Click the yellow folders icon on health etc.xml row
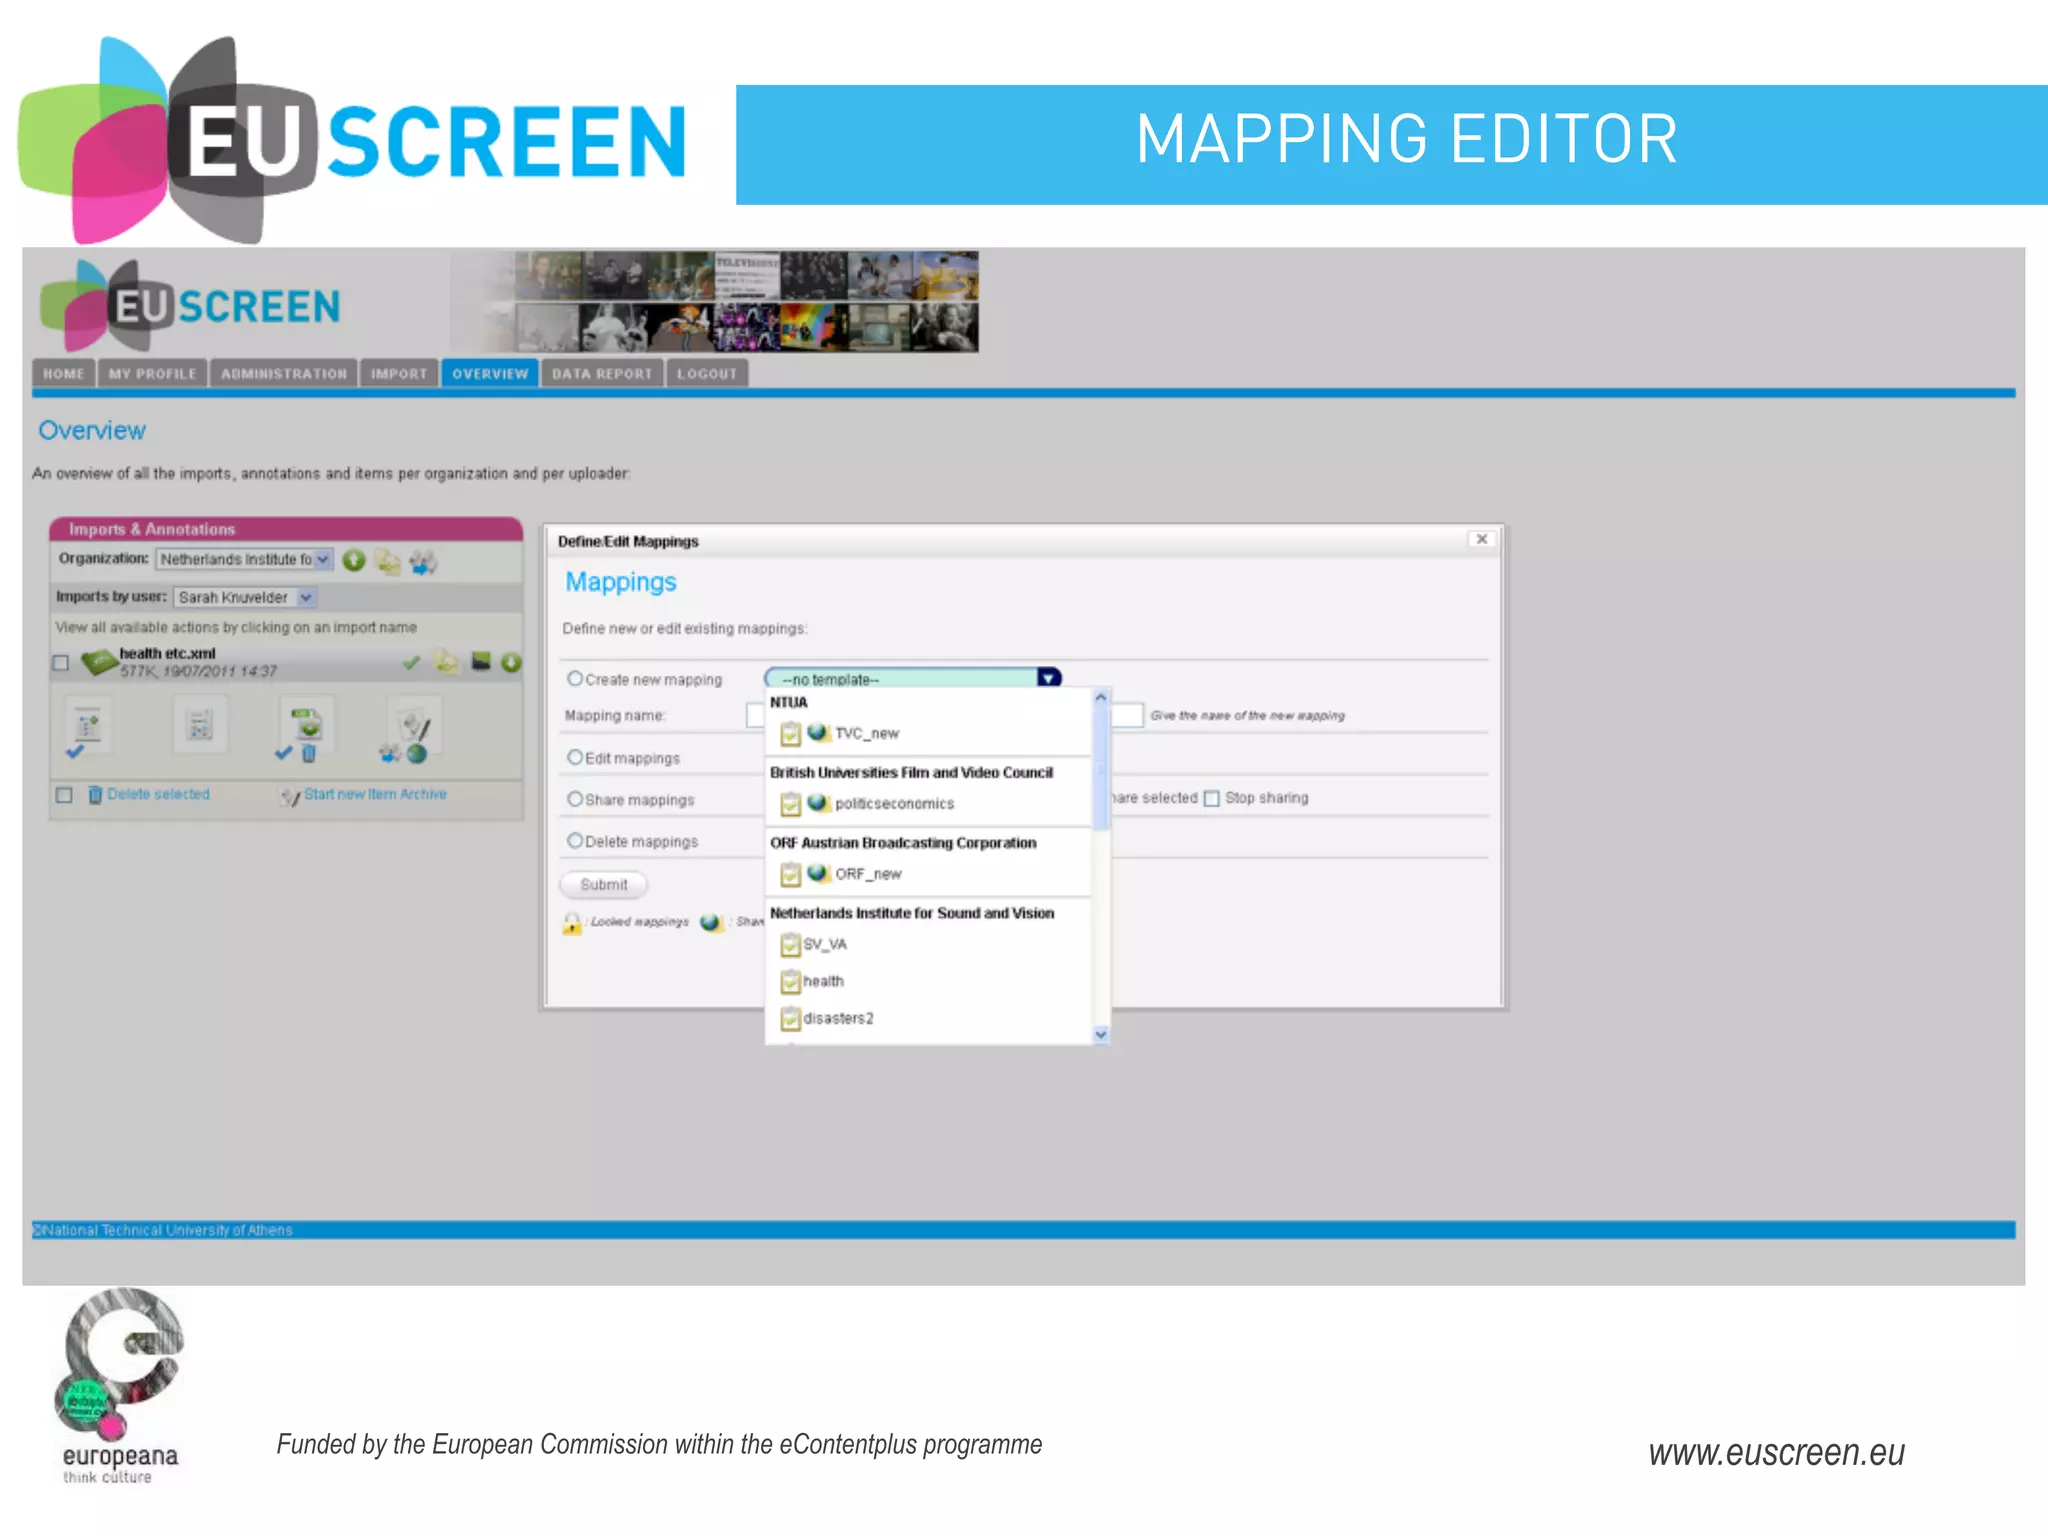 click(446, 661)
